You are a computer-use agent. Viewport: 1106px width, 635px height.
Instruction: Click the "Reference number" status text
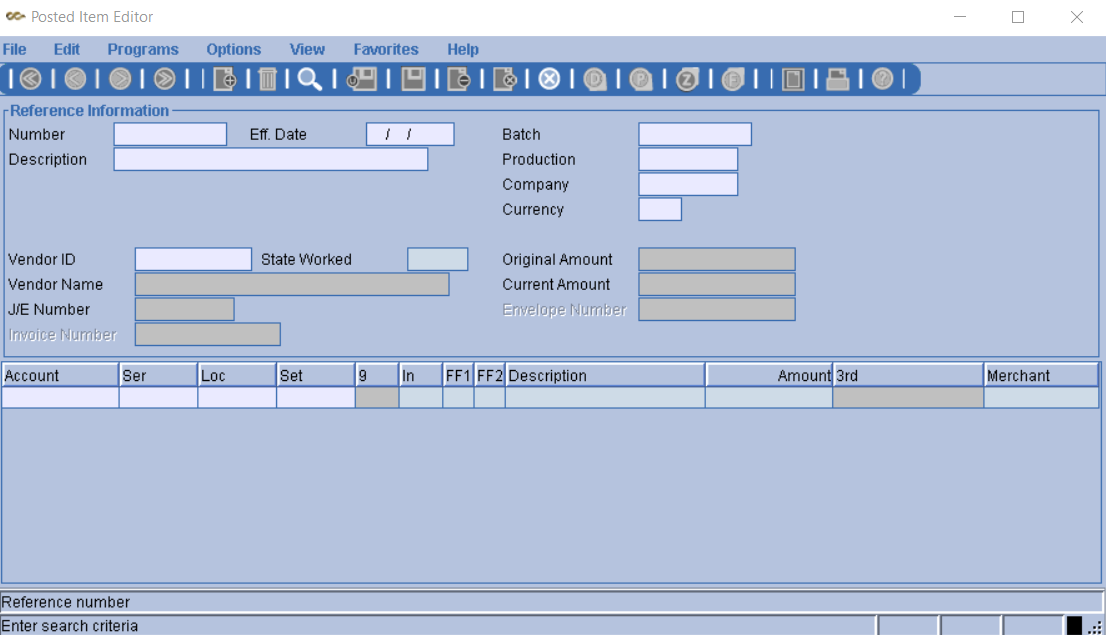pyautogui.click(x=66, y=602)
